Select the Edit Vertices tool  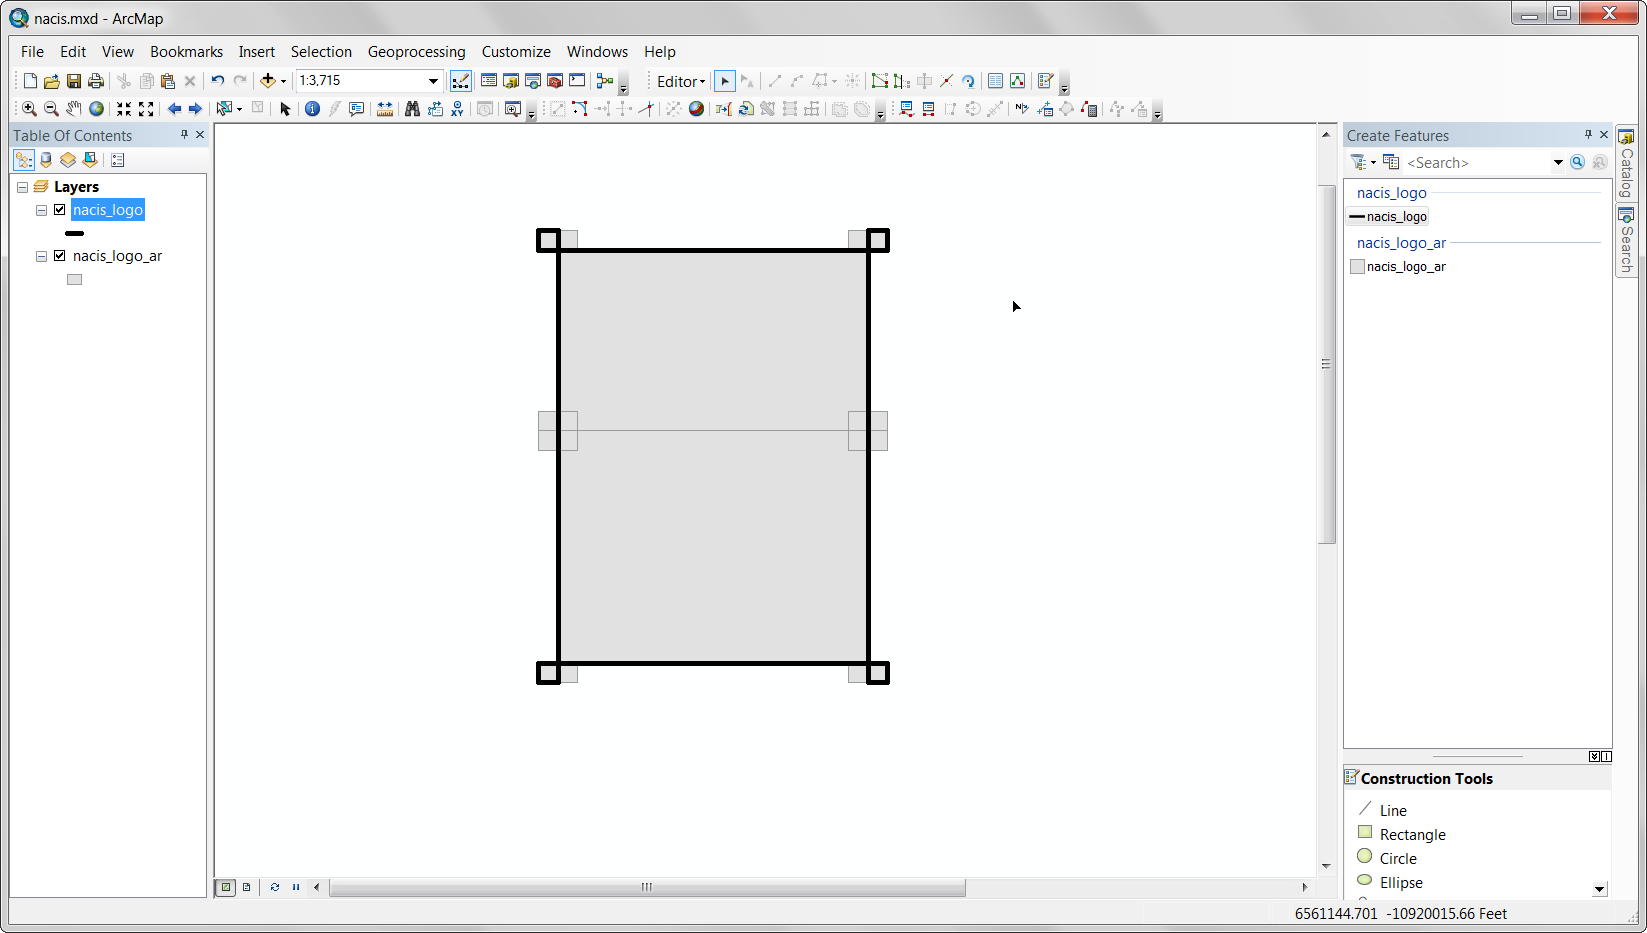880,81
